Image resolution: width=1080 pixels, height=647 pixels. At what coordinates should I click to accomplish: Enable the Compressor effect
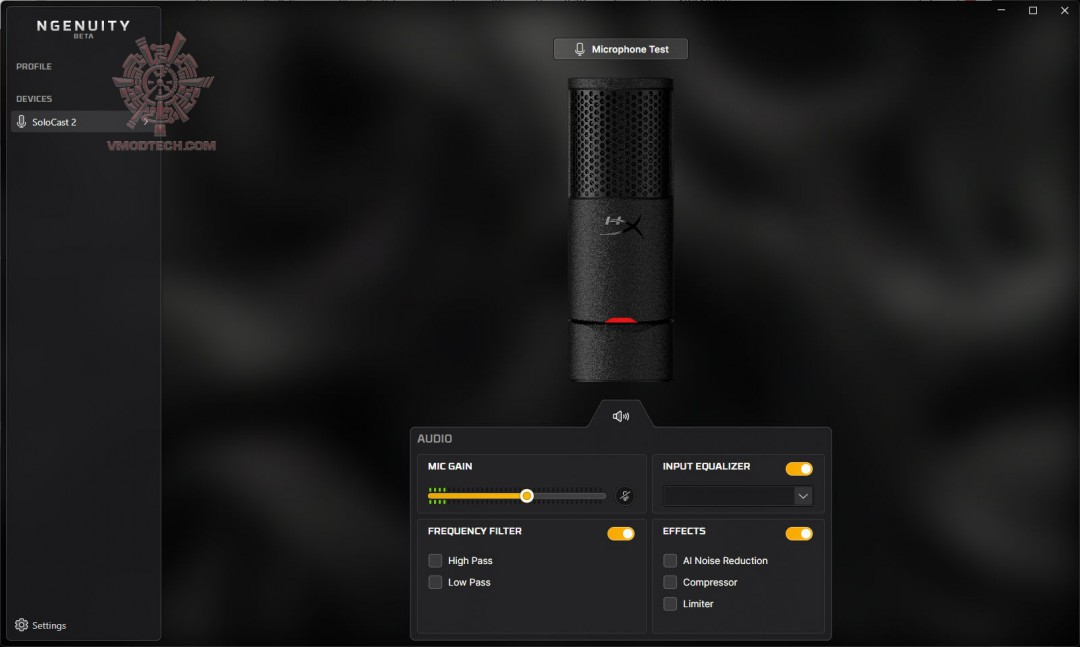[669, 582]
